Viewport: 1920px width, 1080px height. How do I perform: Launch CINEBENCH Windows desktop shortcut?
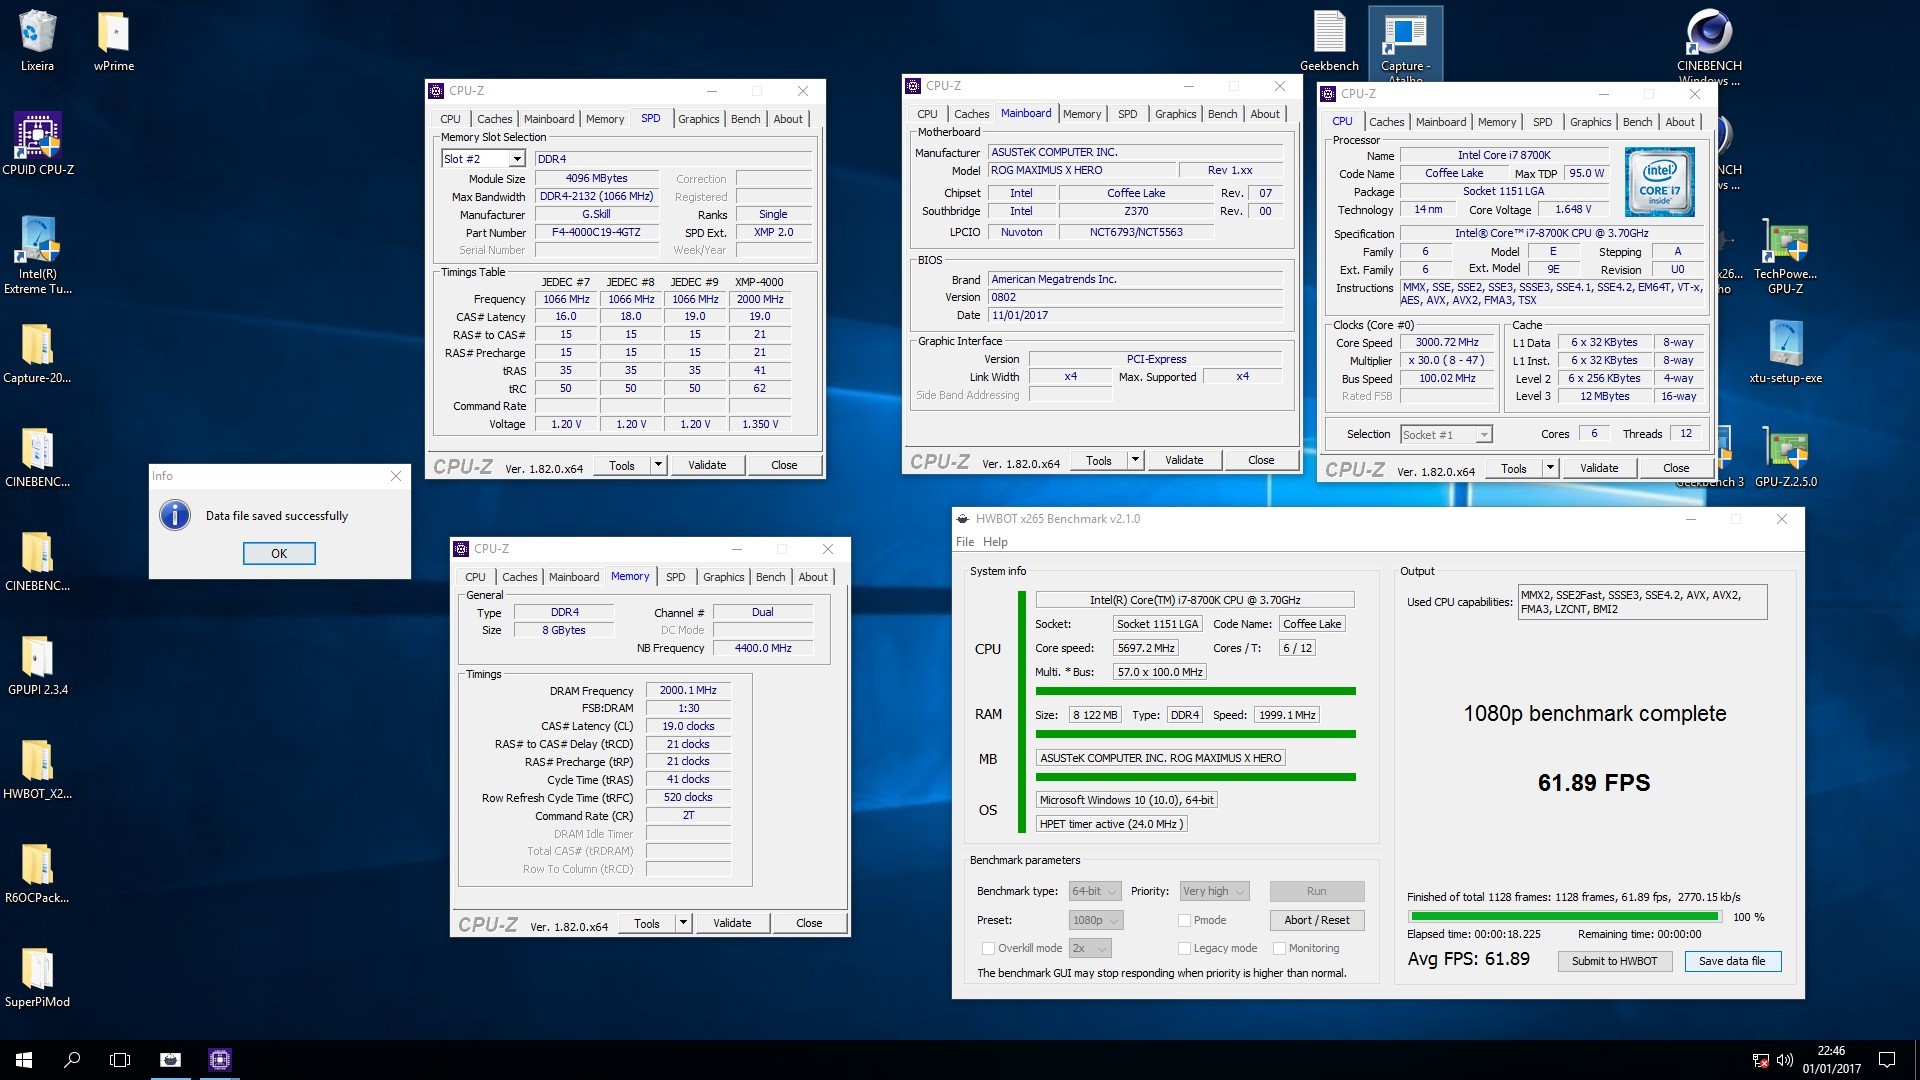click(1709, 45)
